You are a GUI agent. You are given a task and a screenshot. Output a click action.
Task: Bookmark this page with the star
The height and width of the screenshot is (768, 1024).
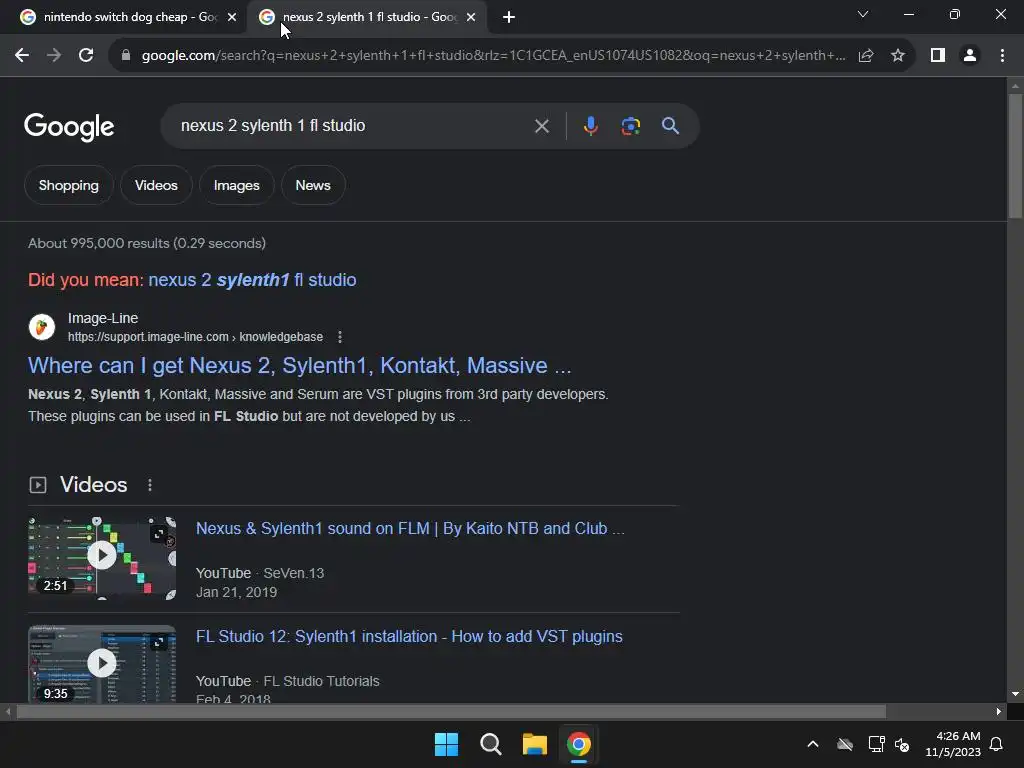898,56
